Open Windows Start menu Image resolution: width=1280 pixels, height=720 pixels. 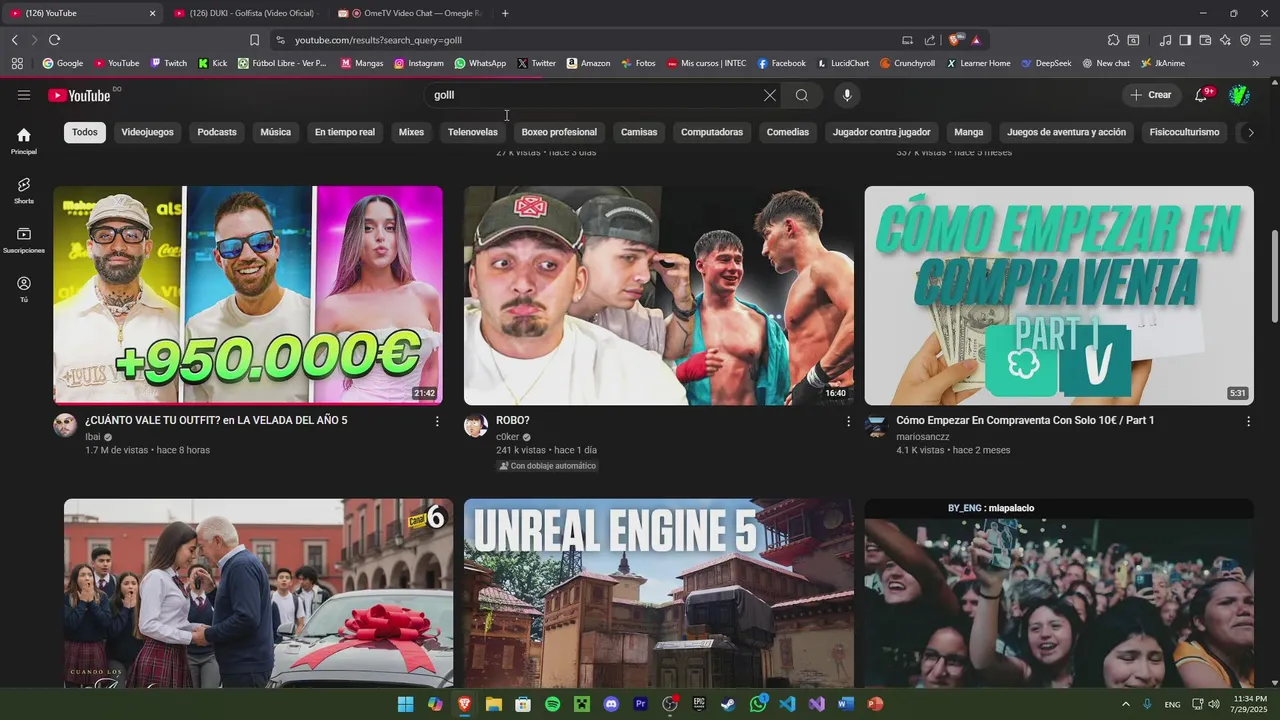405,704
